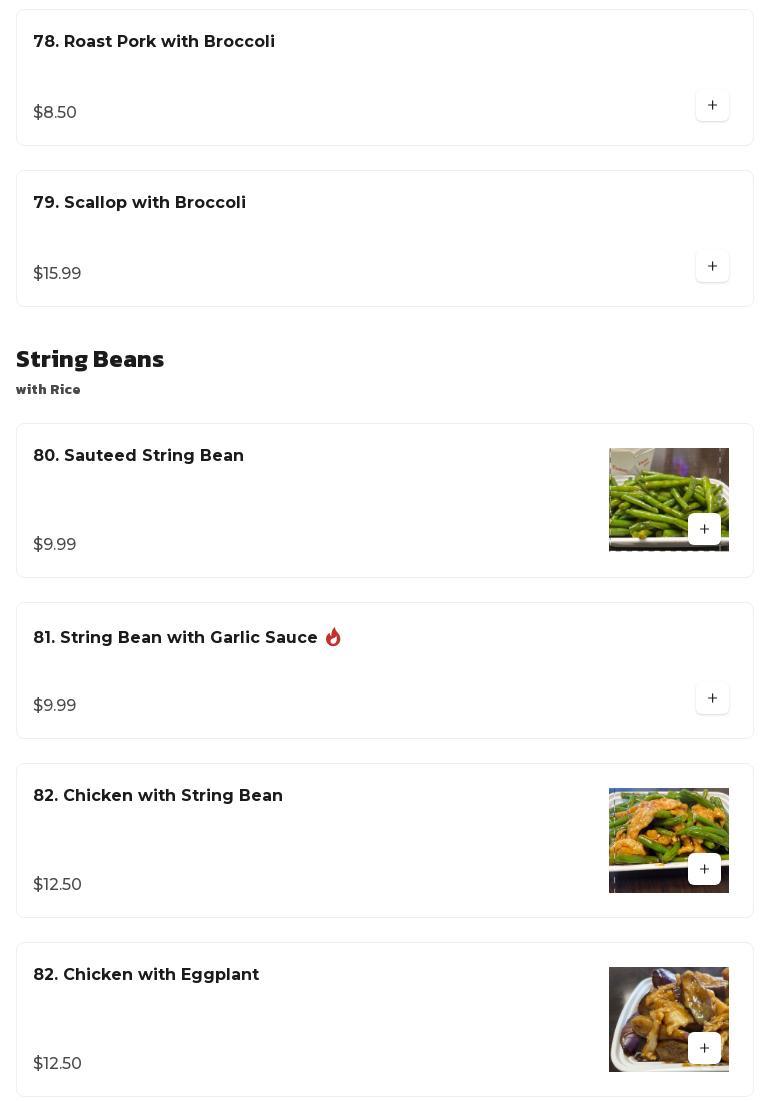Viewport: 770px width, 1101px height.
Task: Add Roast Pork with Broccoli to order
Action: point(712,105)
